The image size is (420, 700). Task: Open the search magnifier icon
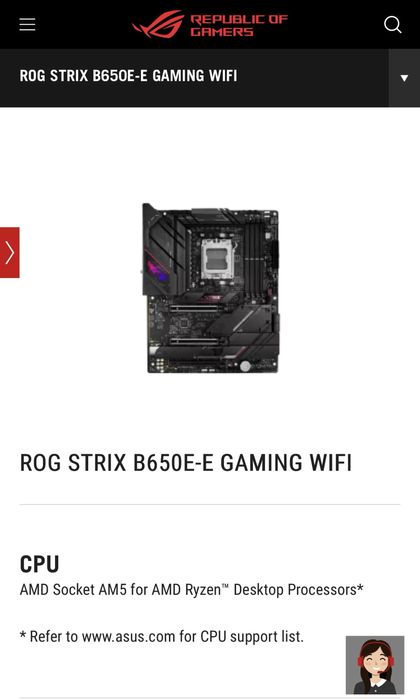tap(393, 25)
